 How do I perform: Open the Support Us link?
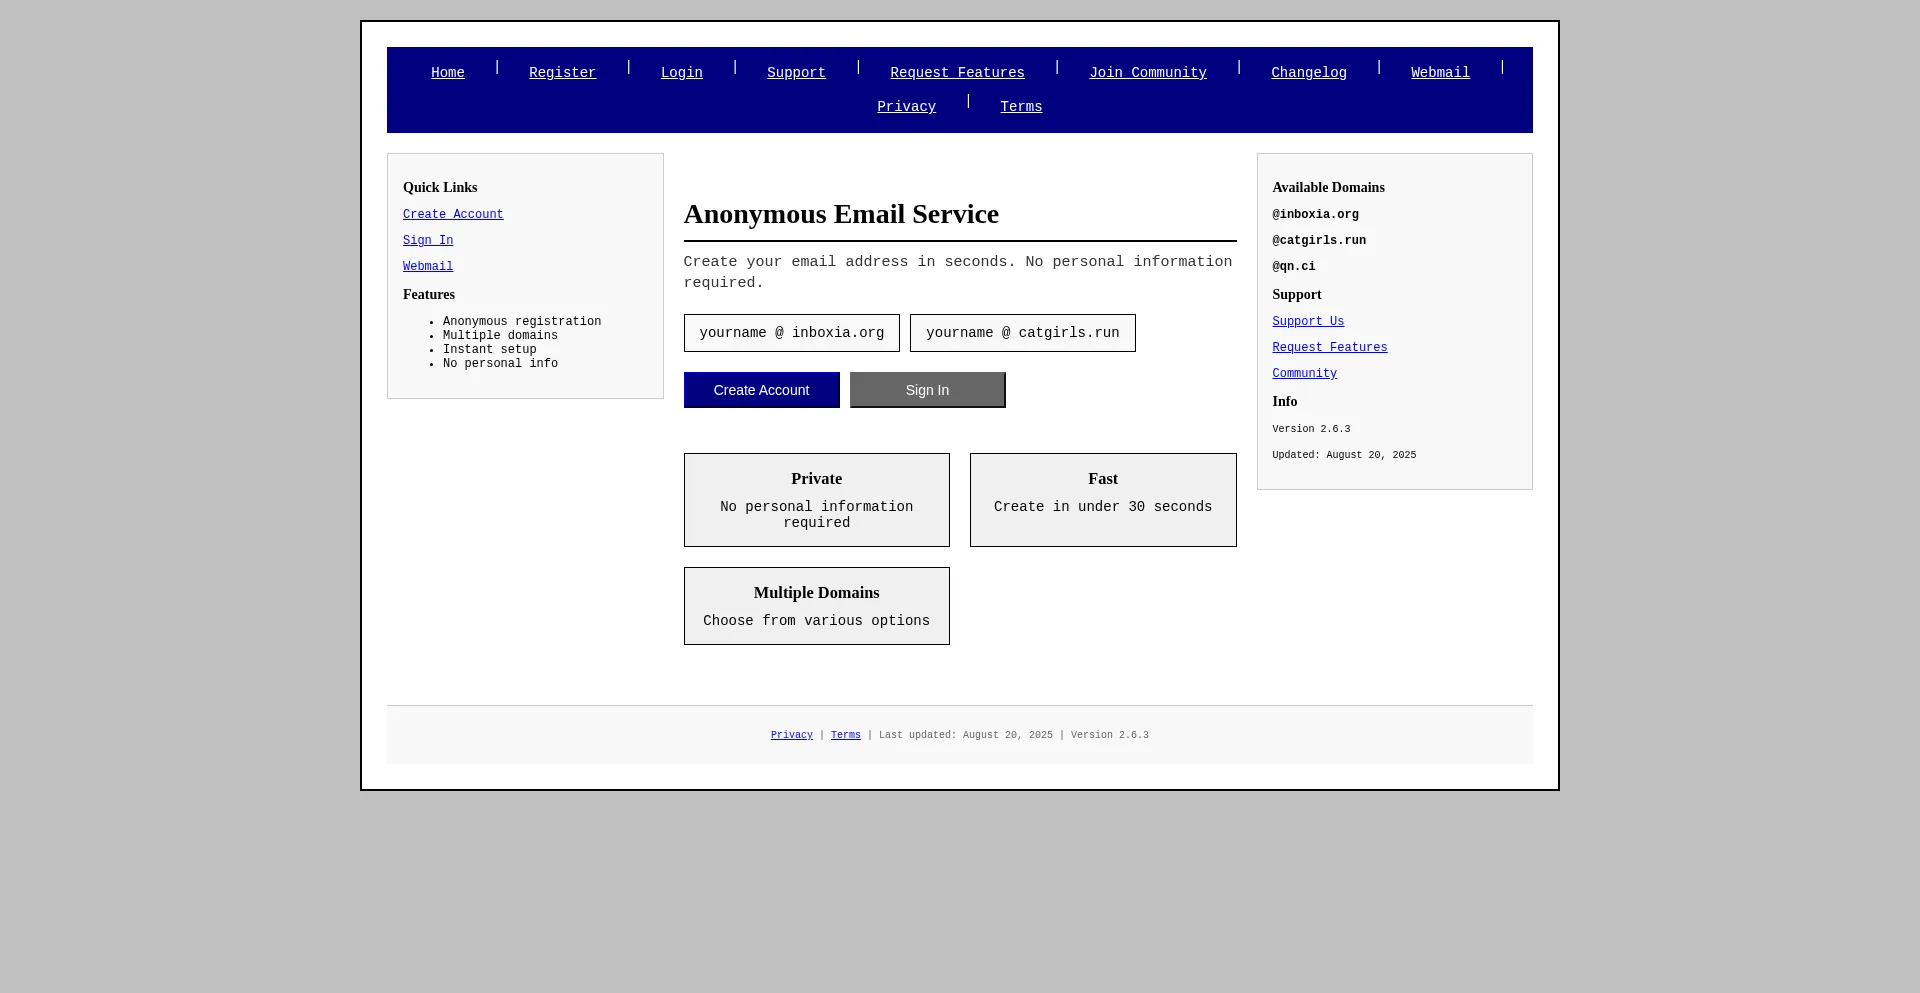tap(1308, 322)
